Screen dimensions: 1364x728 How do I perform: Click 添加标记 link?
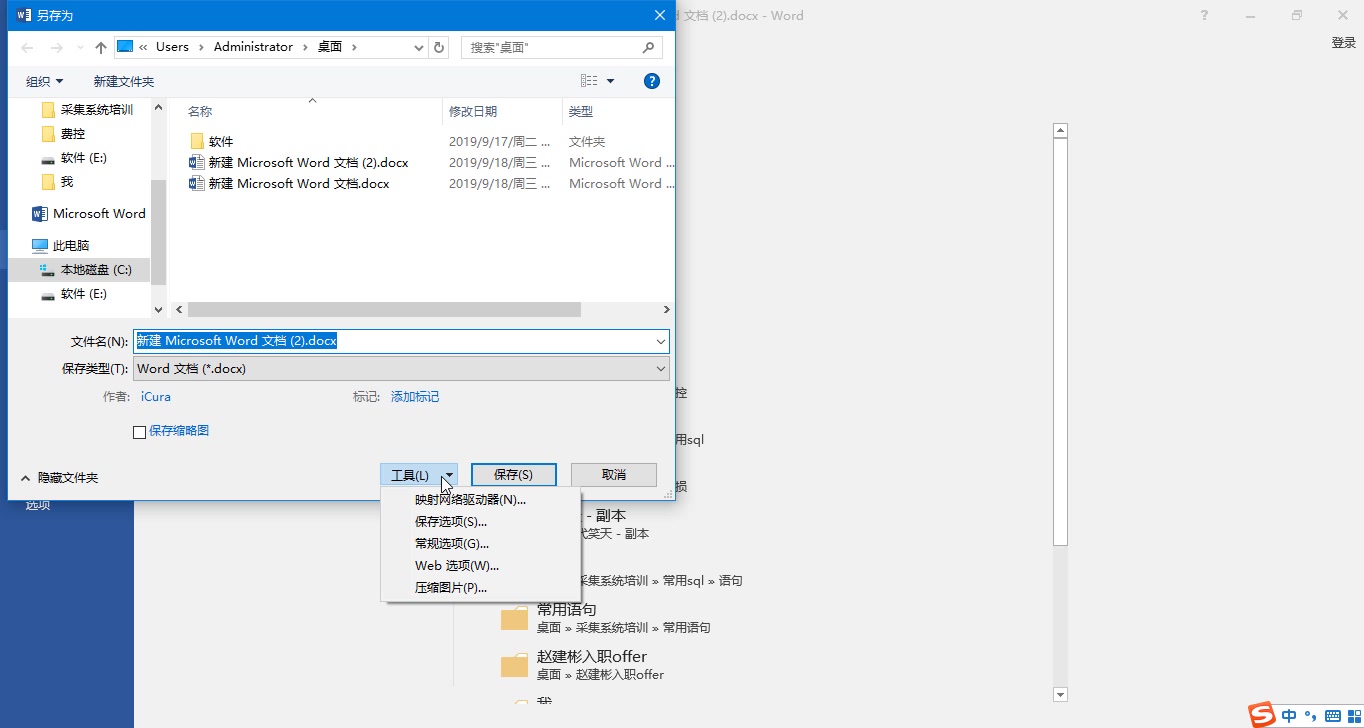click(x=415, y=397)
